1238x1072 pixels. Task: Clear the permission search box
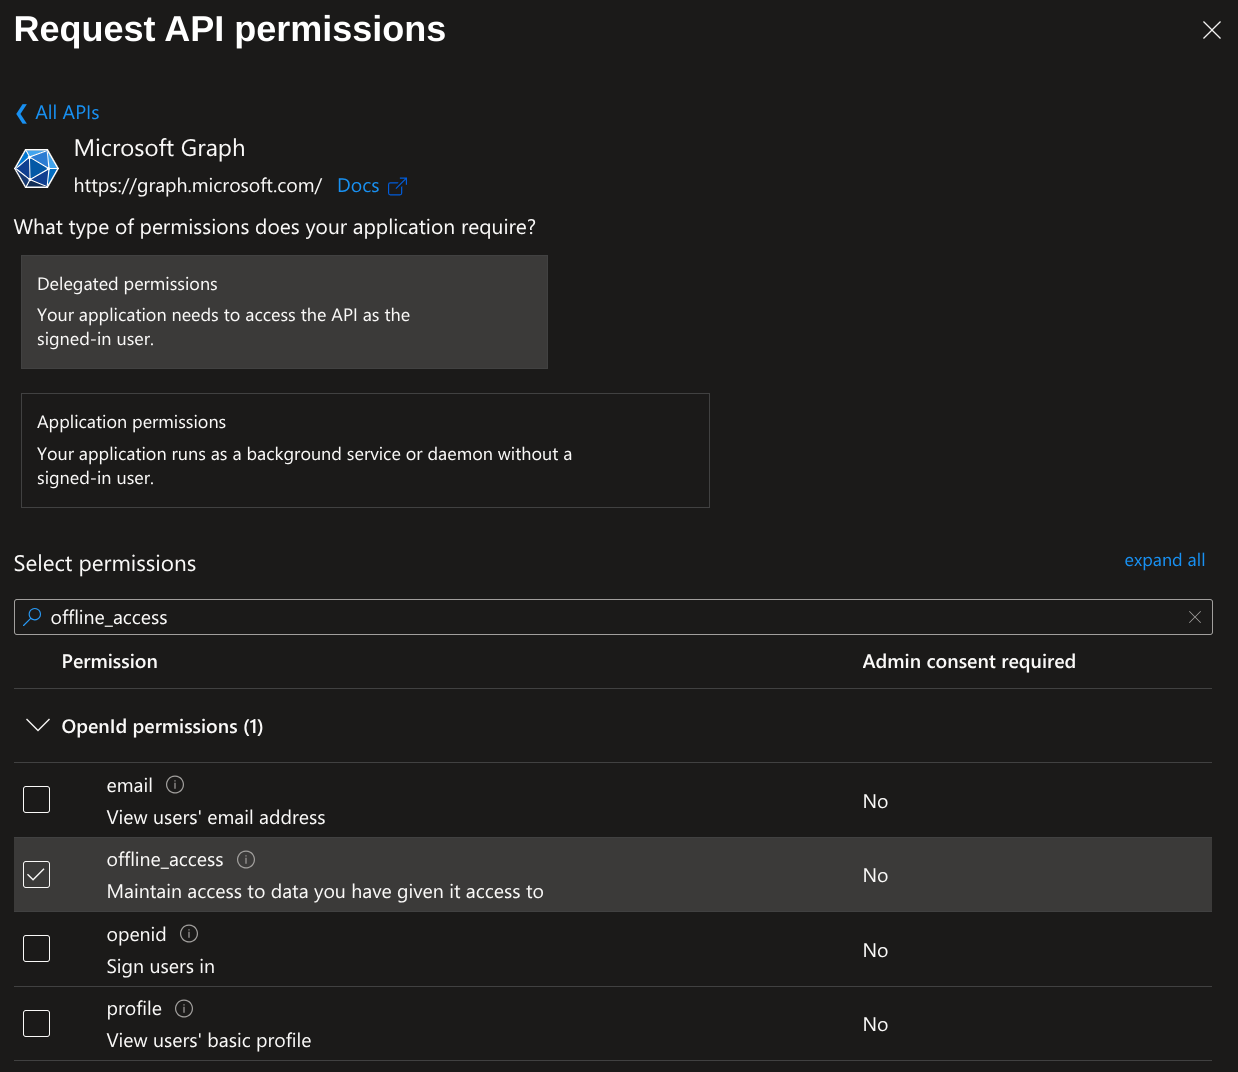[1194, 617]
